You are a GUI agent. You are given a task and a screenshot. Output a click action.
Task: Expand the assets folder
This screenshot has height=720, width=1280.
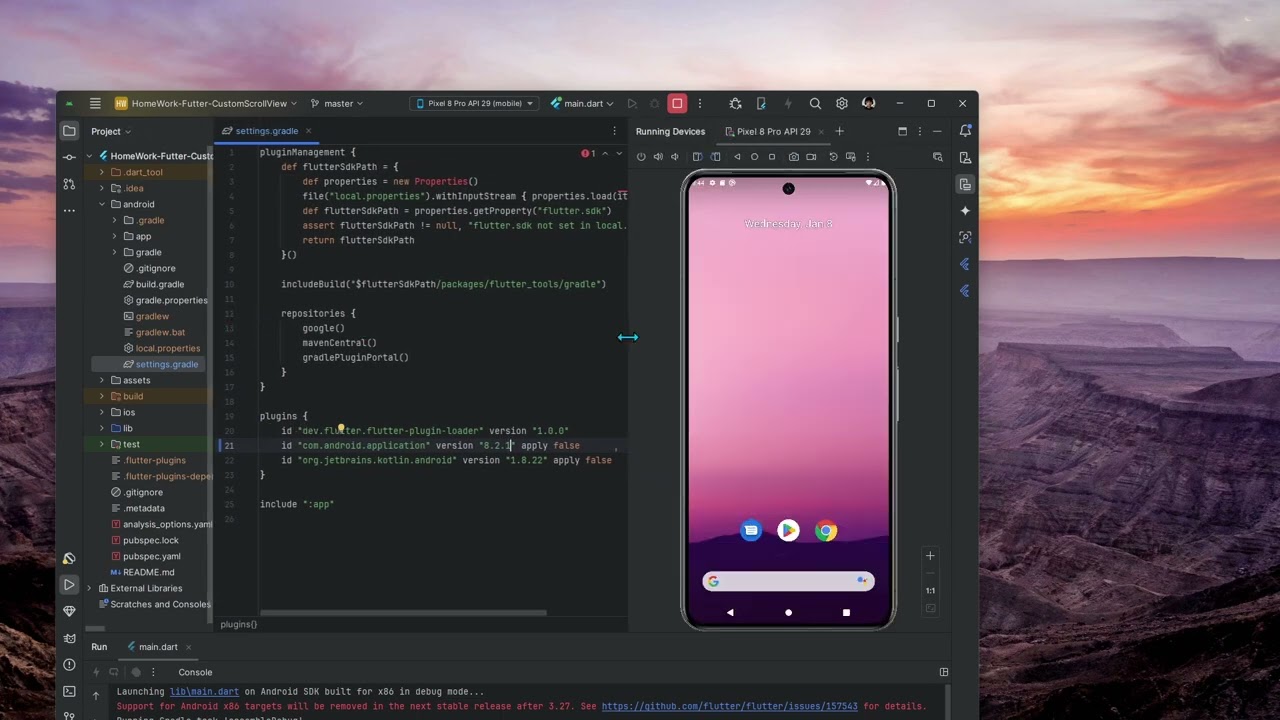[x=101, y=380]
